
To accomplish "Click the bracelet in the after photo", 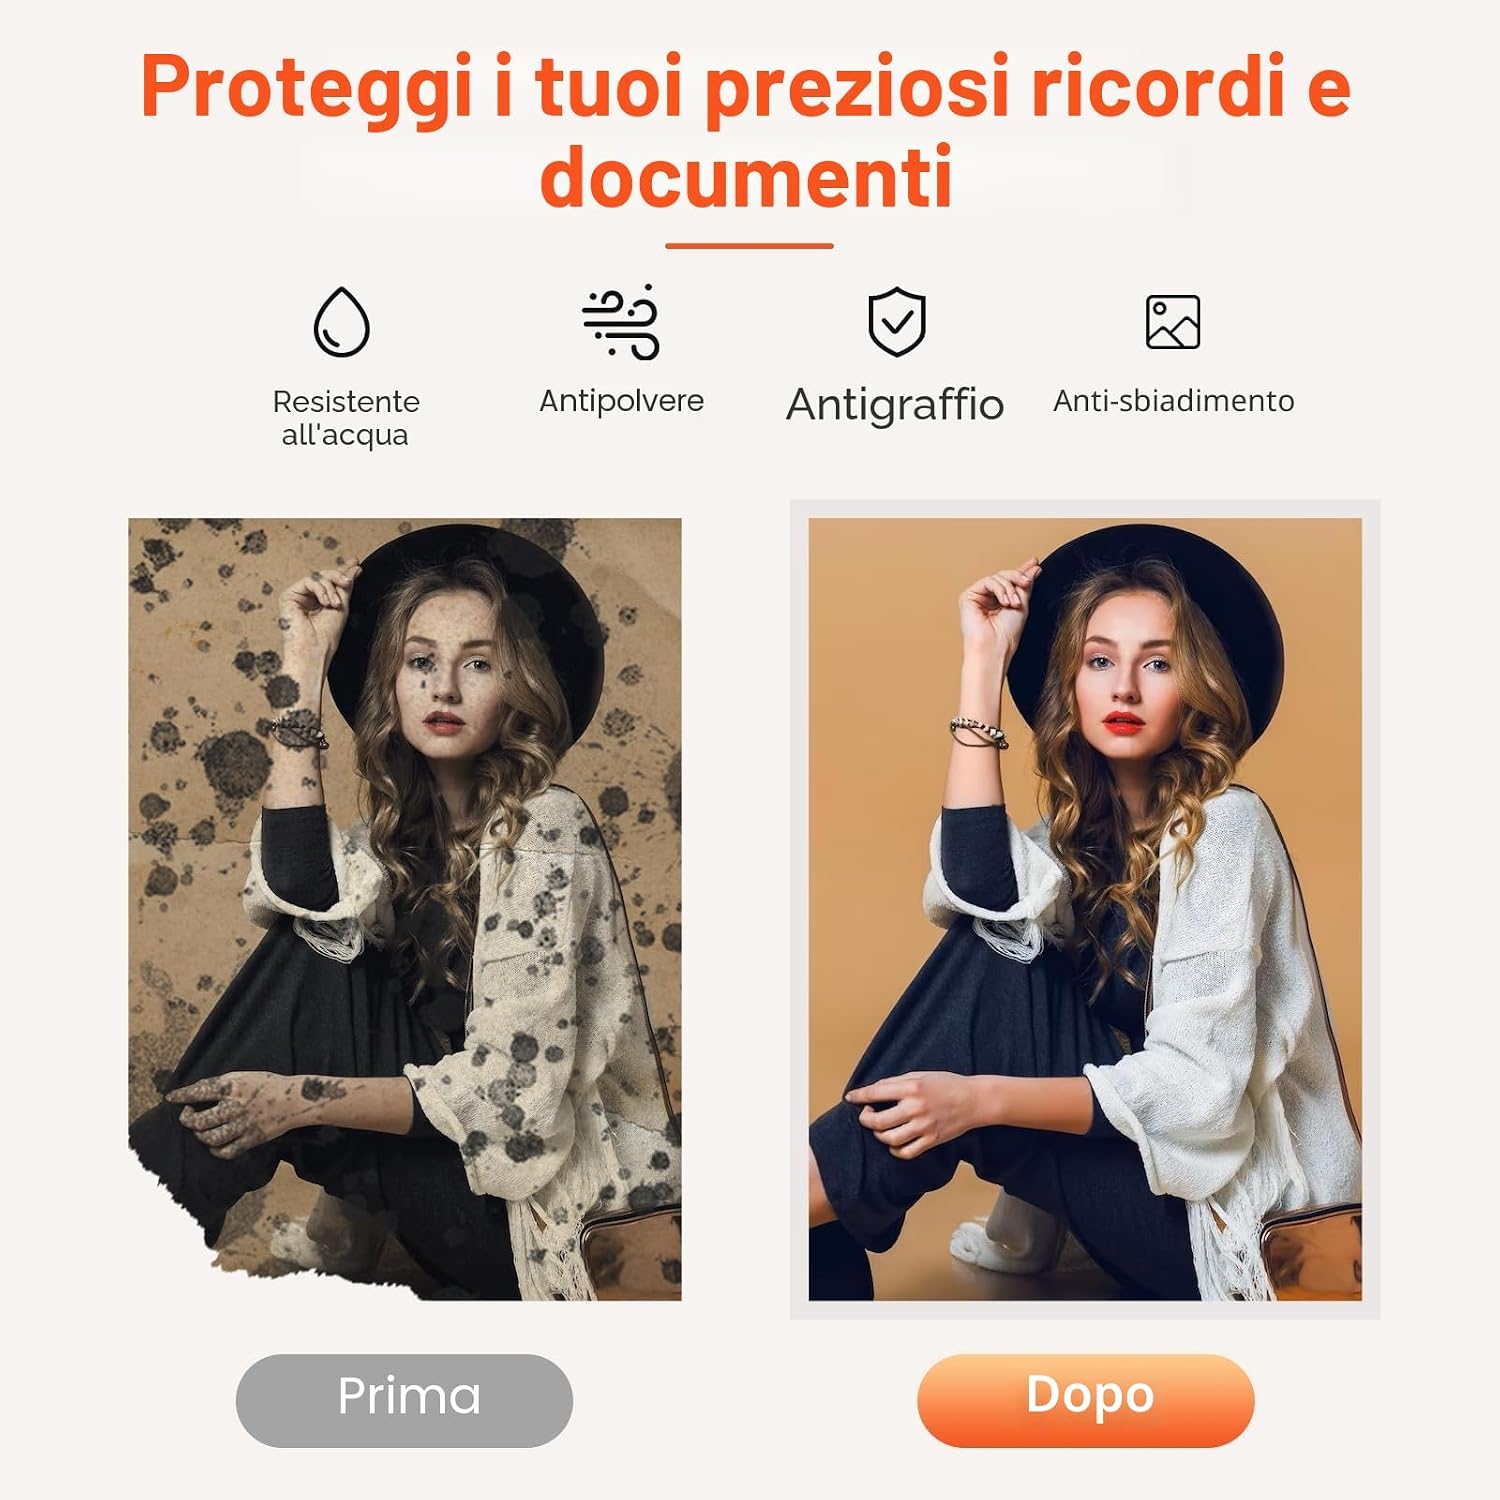I will point(977,733).
